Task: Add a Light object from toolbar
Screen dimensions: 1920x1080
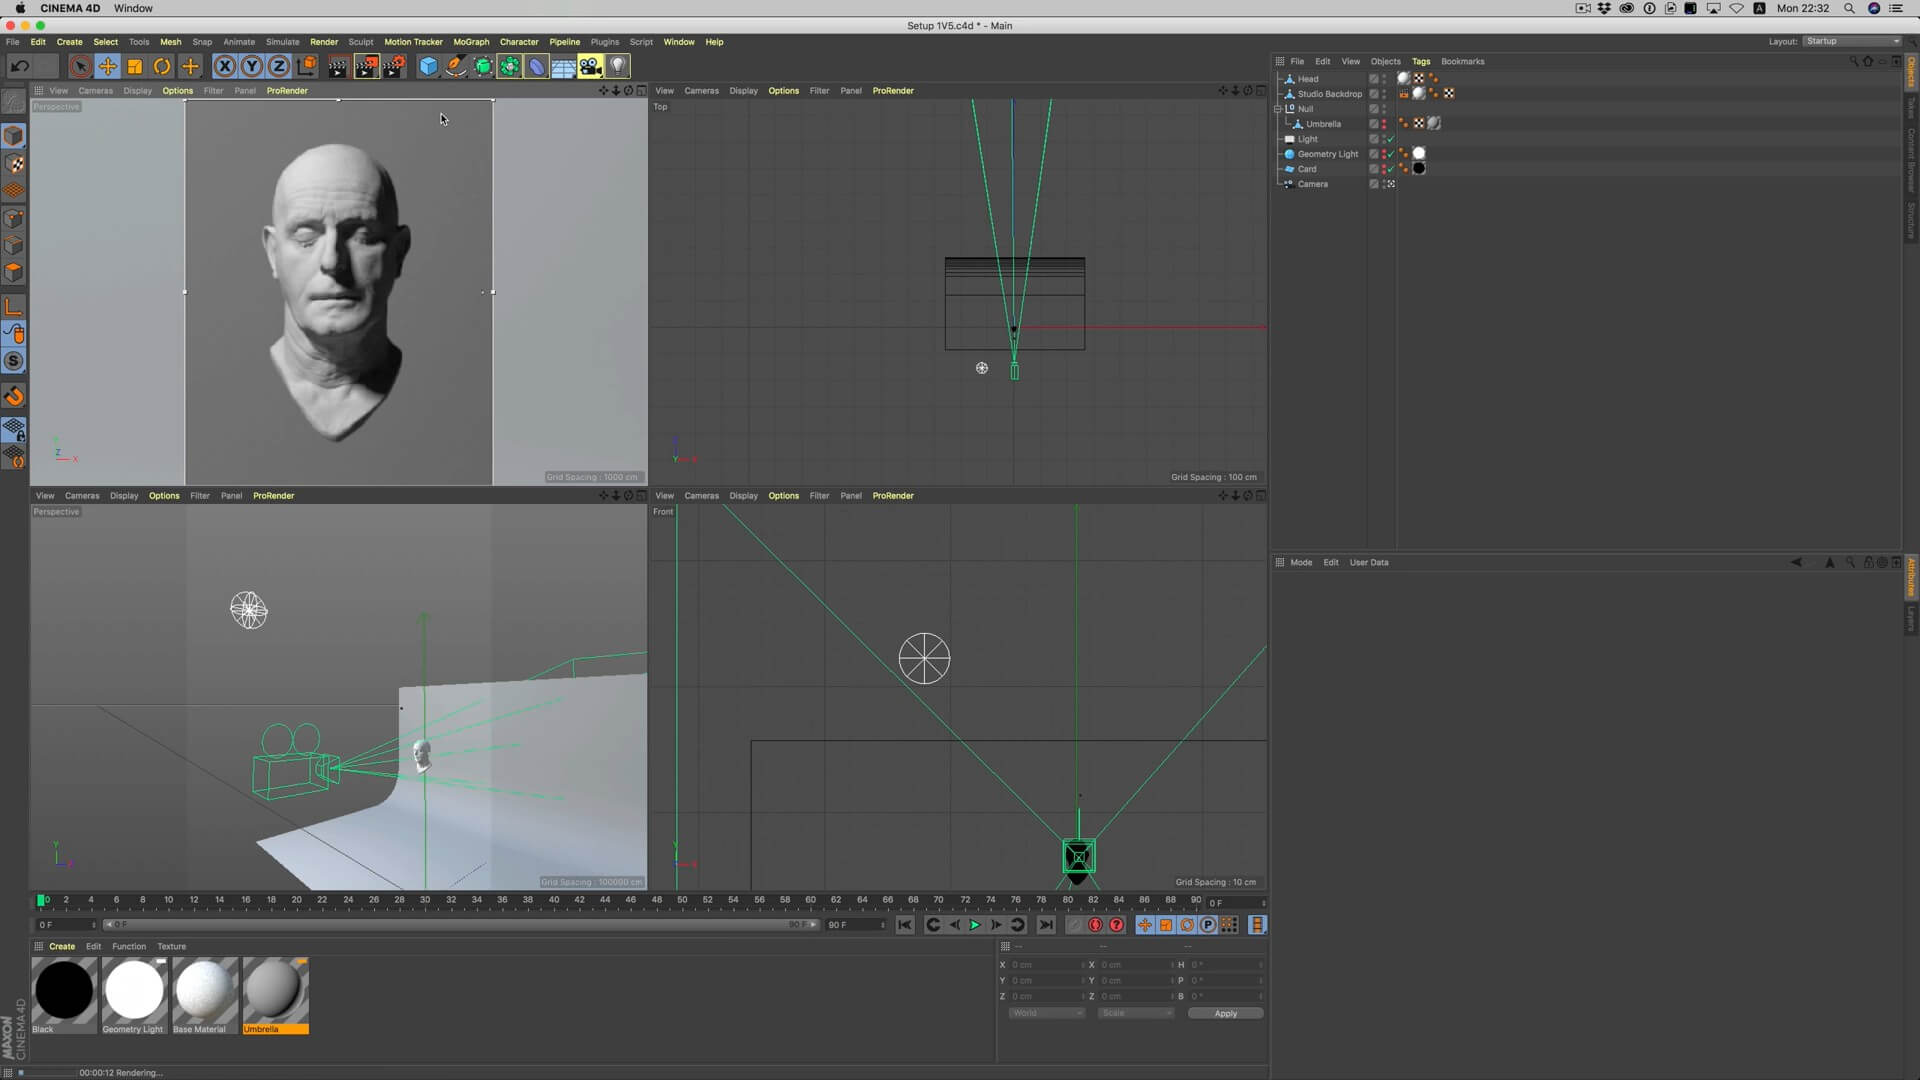Action: (618, 66)
